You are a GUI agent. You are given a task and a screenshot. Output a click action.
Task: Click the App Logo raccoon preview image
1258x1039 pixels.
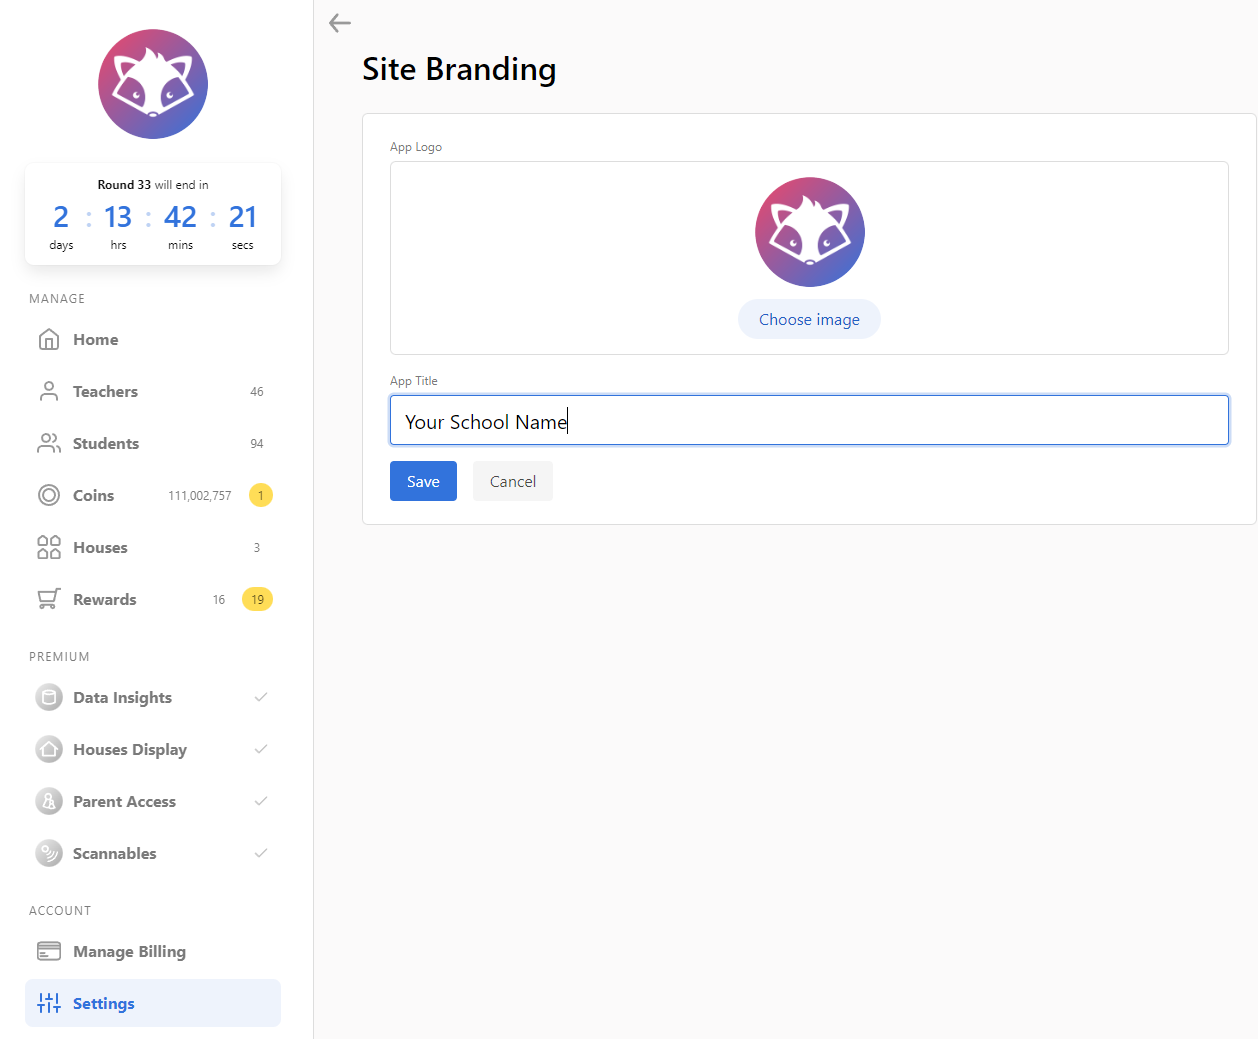pos(809,233)
